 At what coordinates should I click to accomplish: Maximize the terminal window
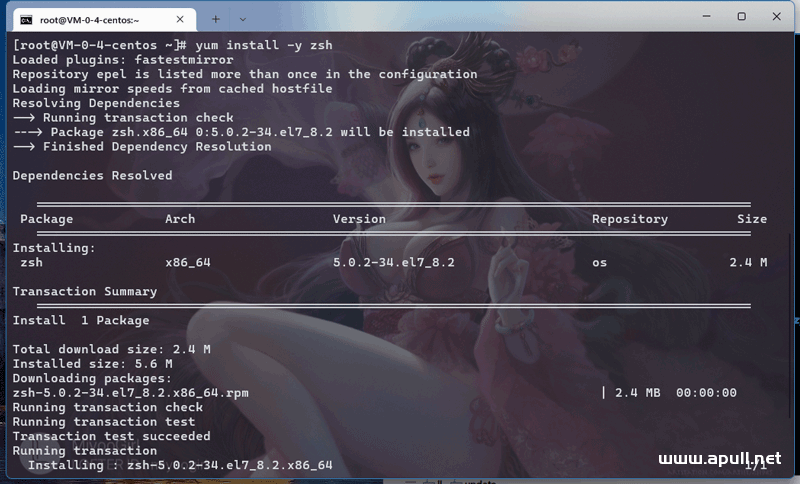tap(741, 16)
